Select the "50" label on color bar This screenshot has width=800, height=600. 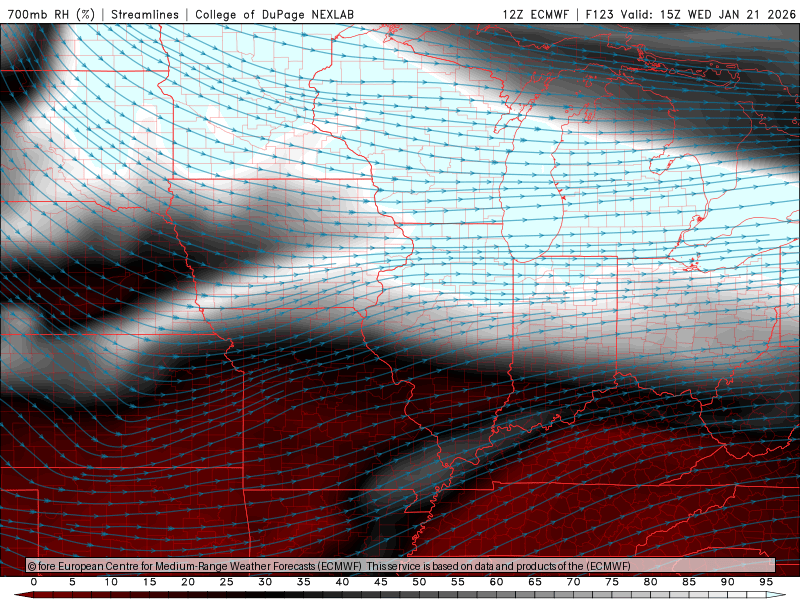(419, 582)
